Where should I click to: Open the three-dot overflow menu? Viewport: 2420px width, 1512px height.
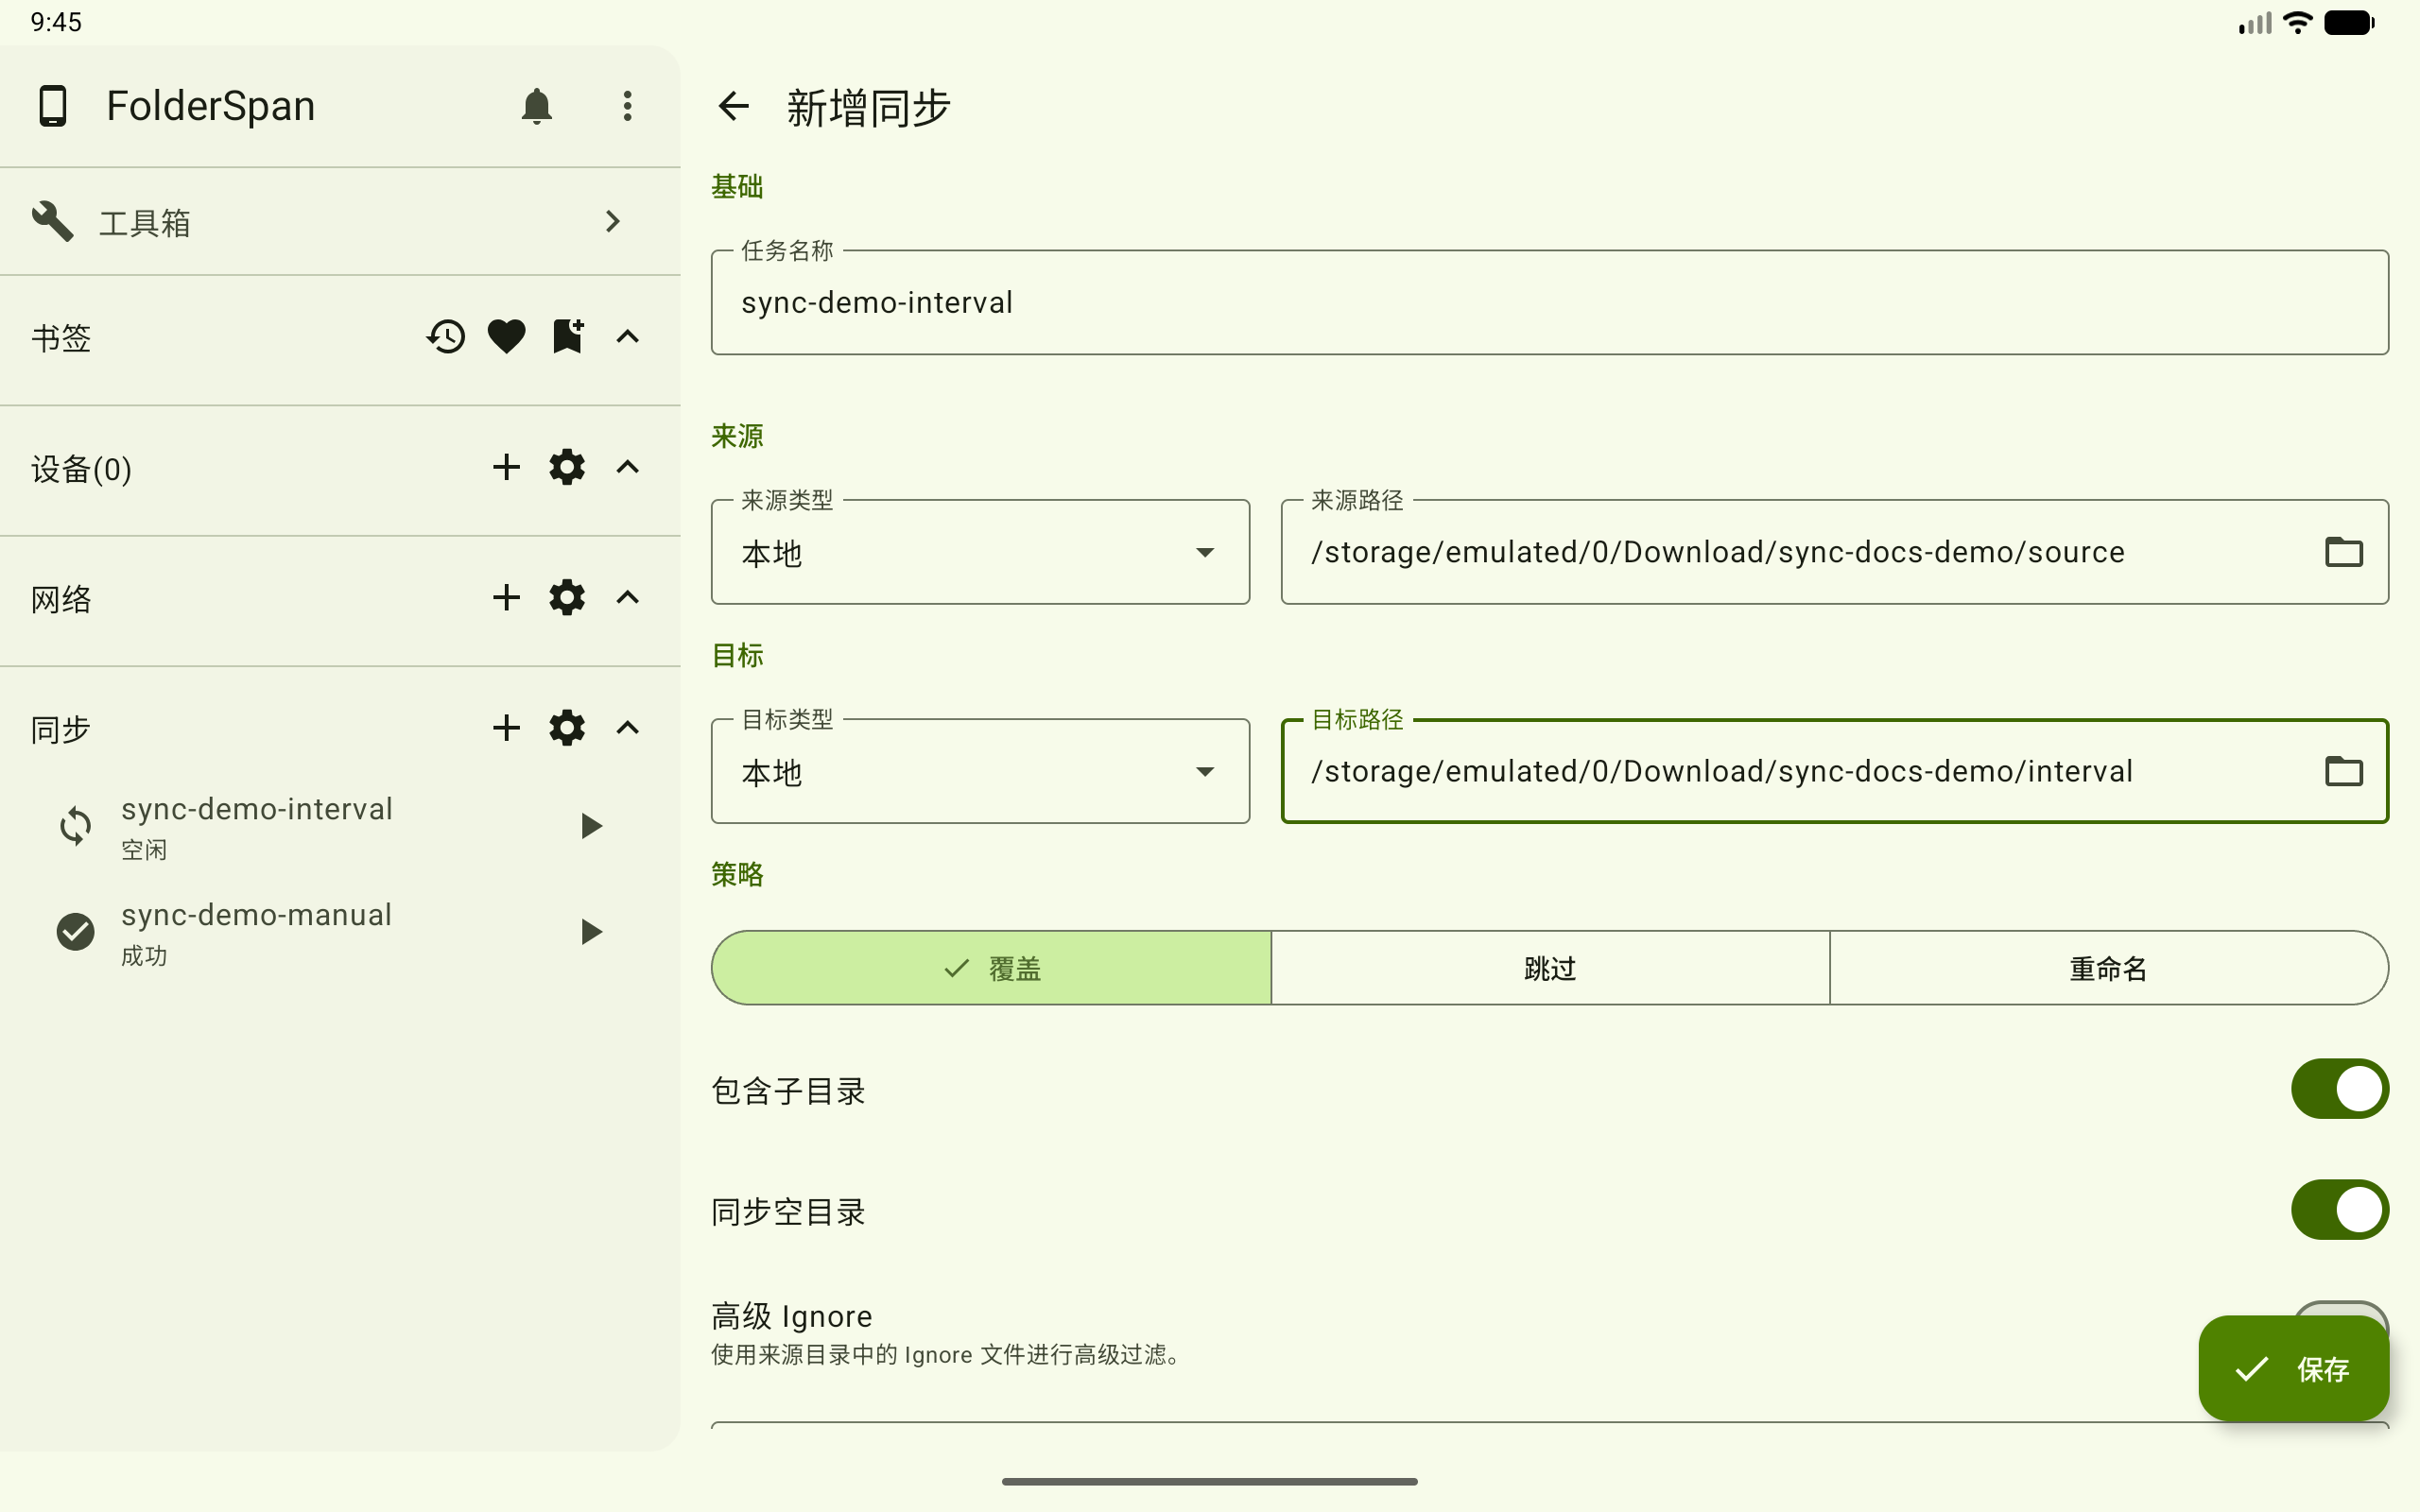click(627, 106)
